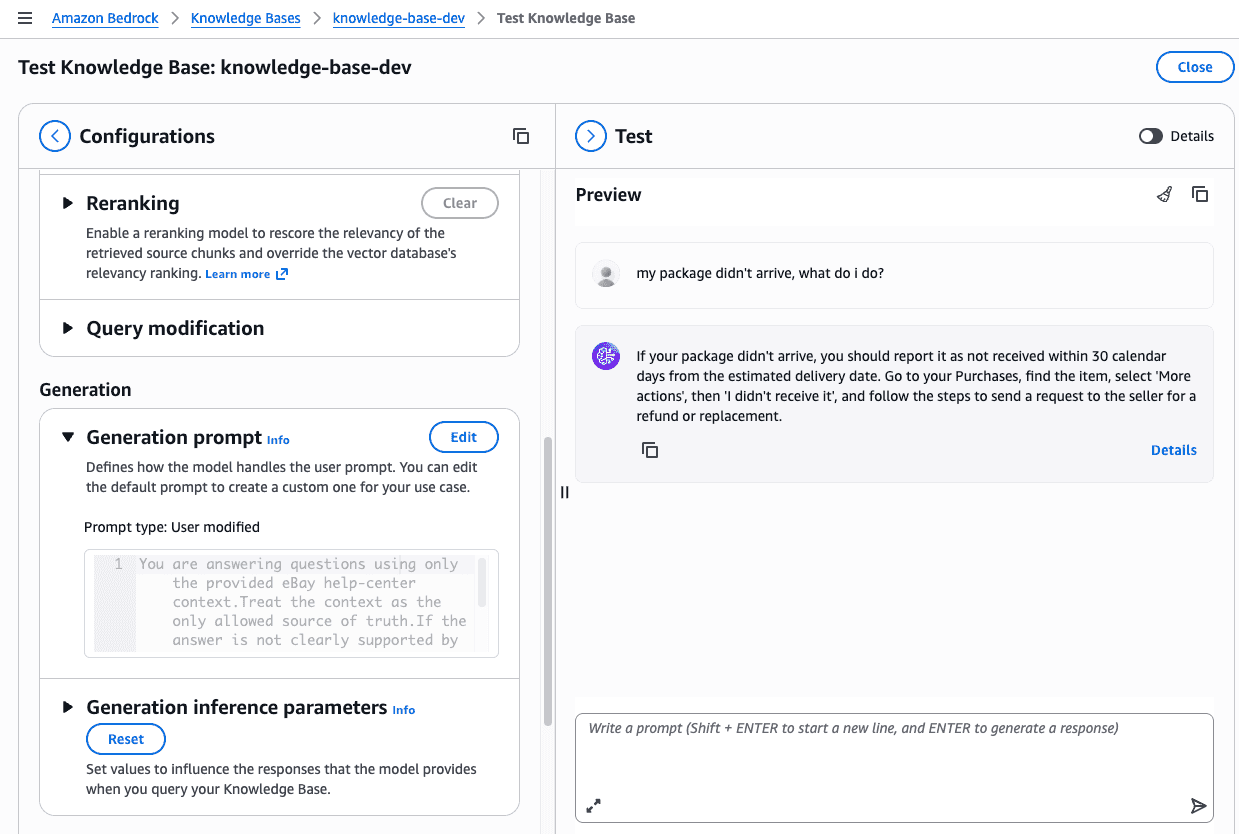Screen dimensions: 1239x834
Task: Collapse the Generation prompt section
Action: tap(68, 437)
